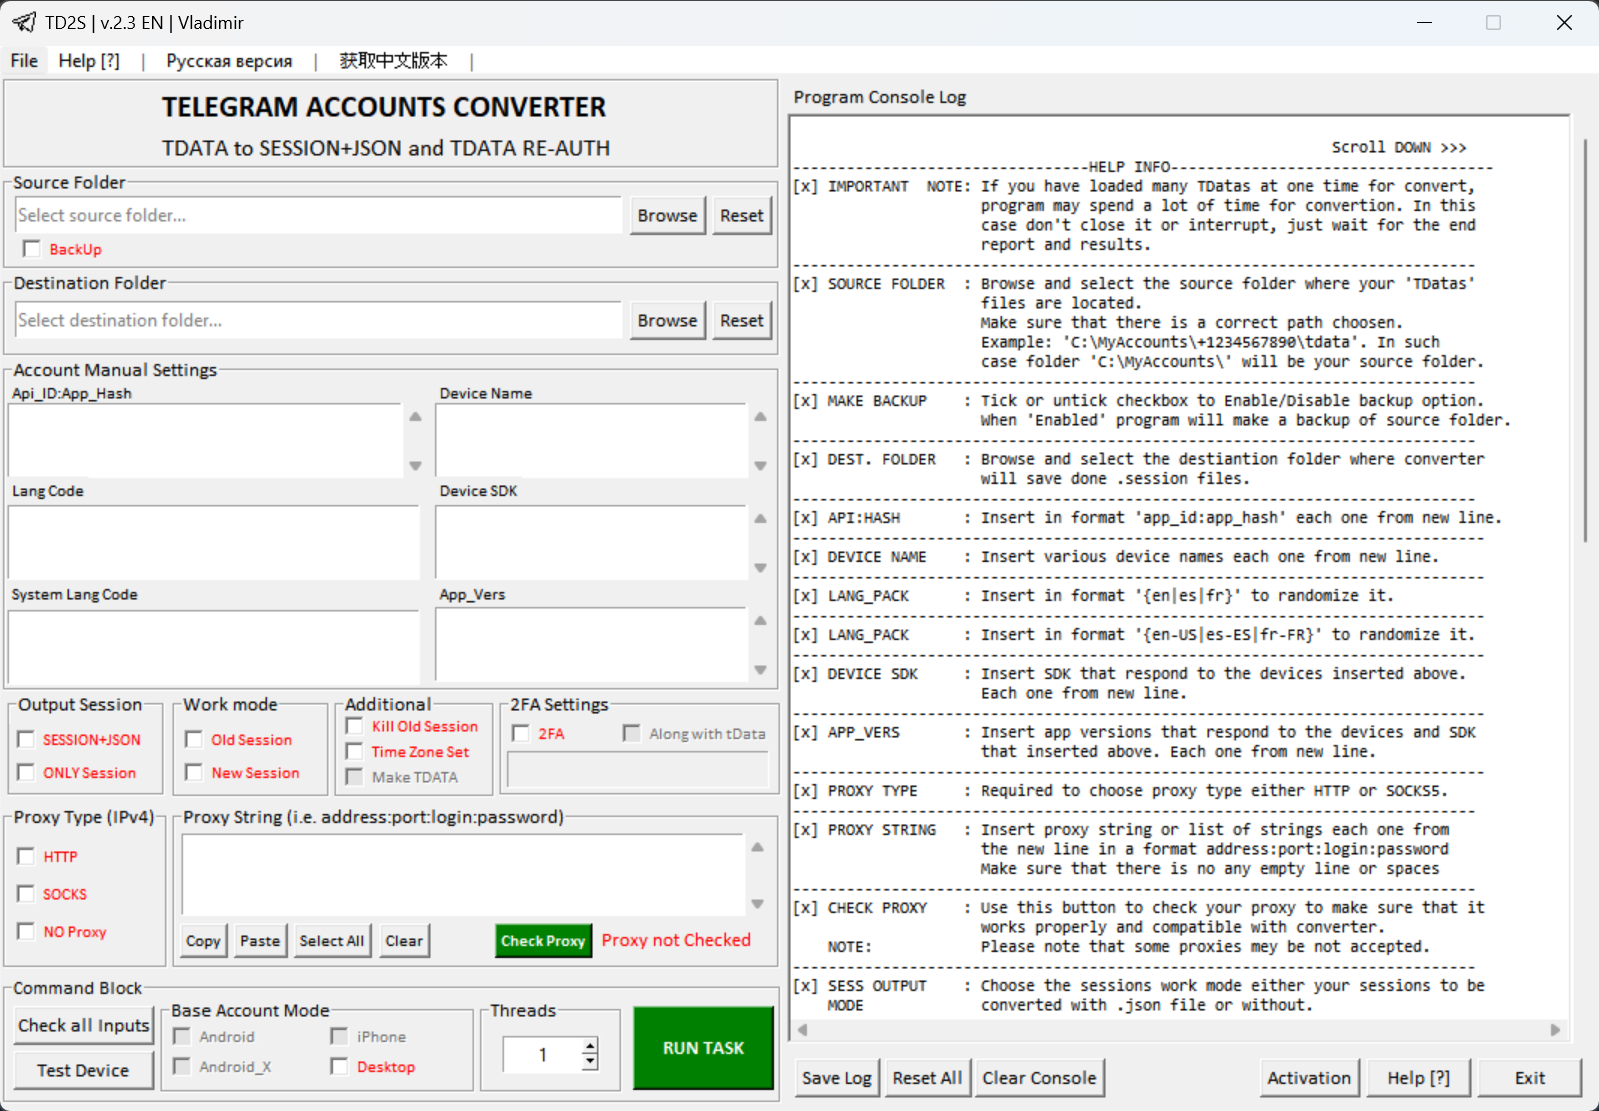
Task: Tick the ONLY Session output checkbox
Action: [26, 772]
